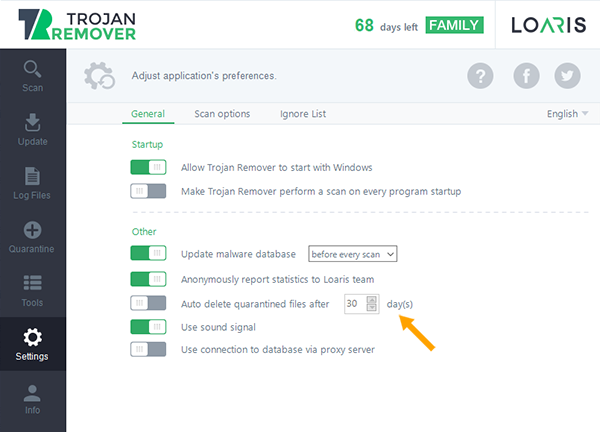Switch to the Scan options tab
Image resolution: width=600 pixels, height=432 pixels.
click(x=222, y=114)
